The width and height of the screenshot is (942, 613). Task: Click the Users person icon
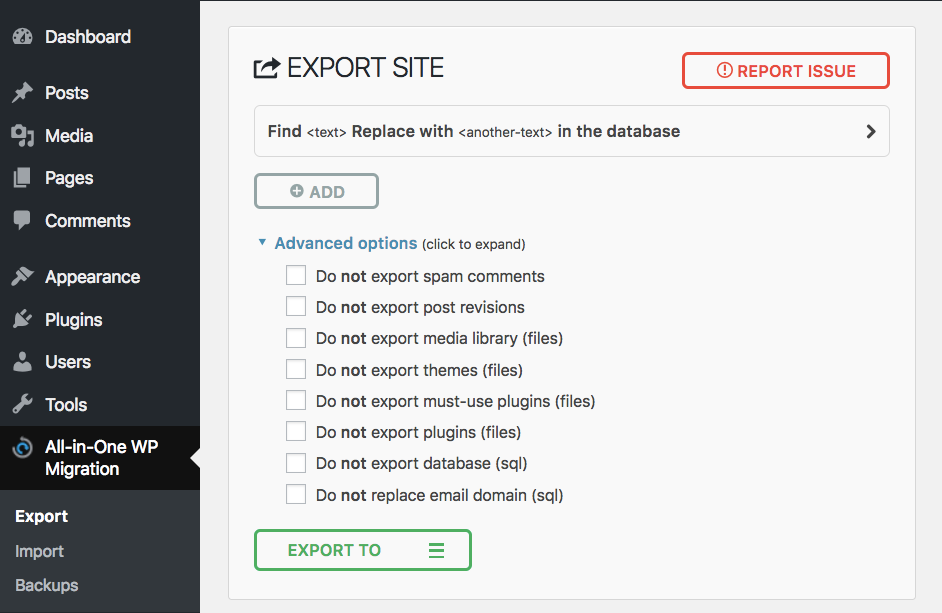click(x=23, y=362)
